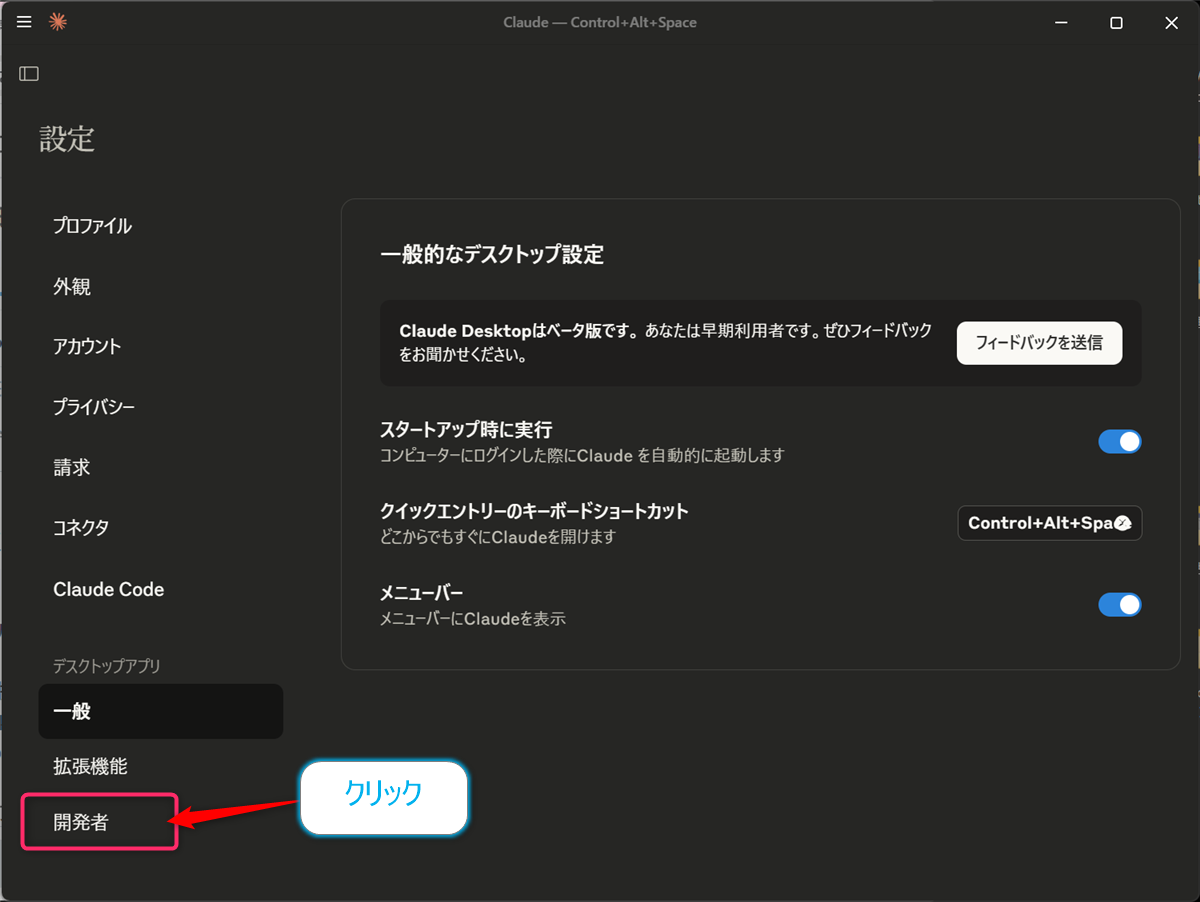Click the コンピューターにログインした際に description text
This screenshot has height=902, width=1200.
pyautogui.click(x=582, y=455)
